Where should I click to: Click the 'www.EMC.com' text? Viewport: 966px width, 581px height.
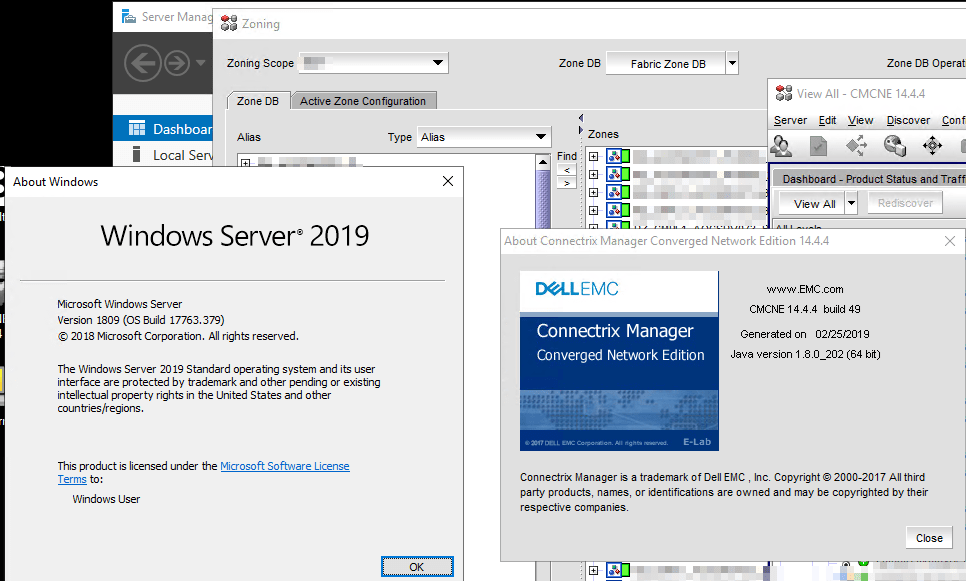805,289
